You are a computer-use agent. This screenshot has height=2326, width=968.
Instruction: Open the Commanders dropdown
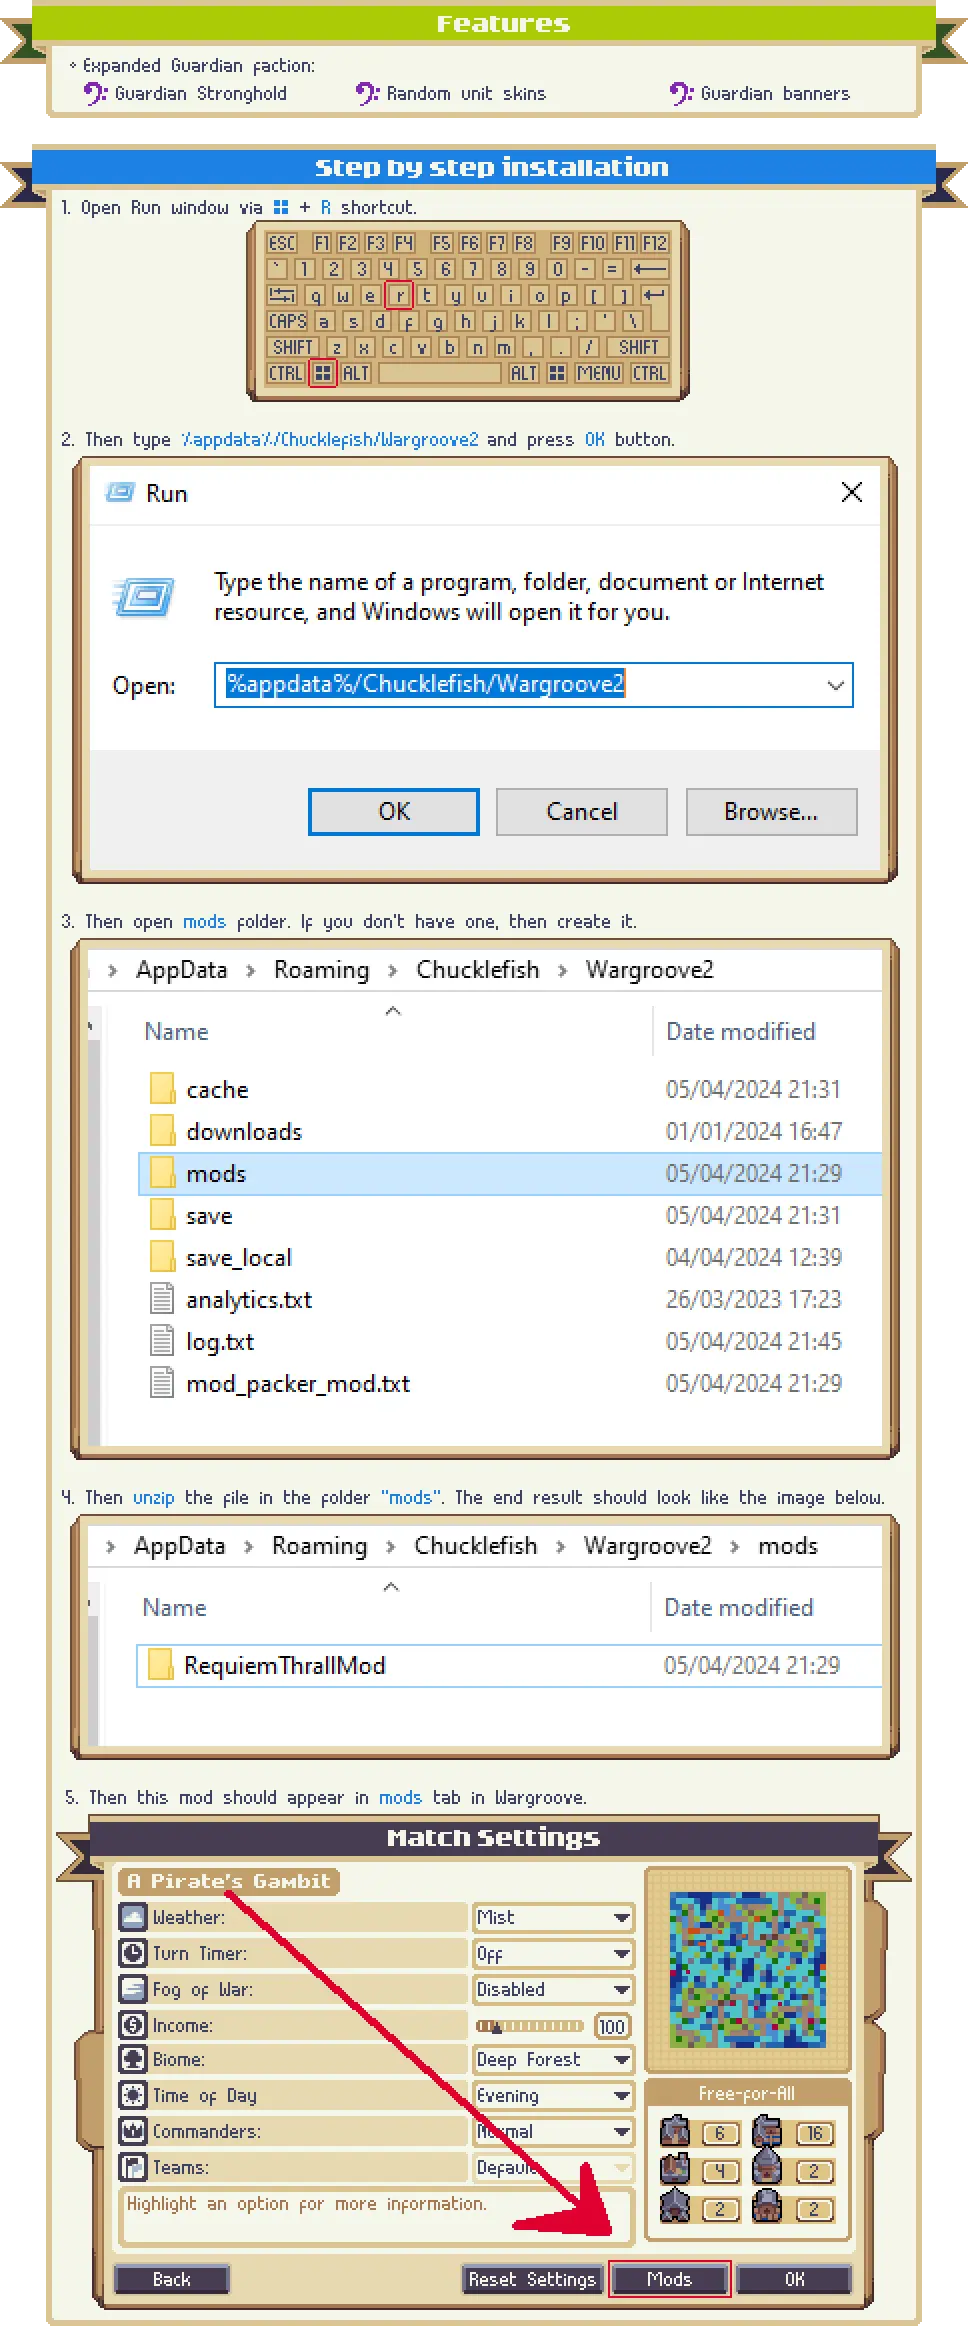(x=554, y=2131)
